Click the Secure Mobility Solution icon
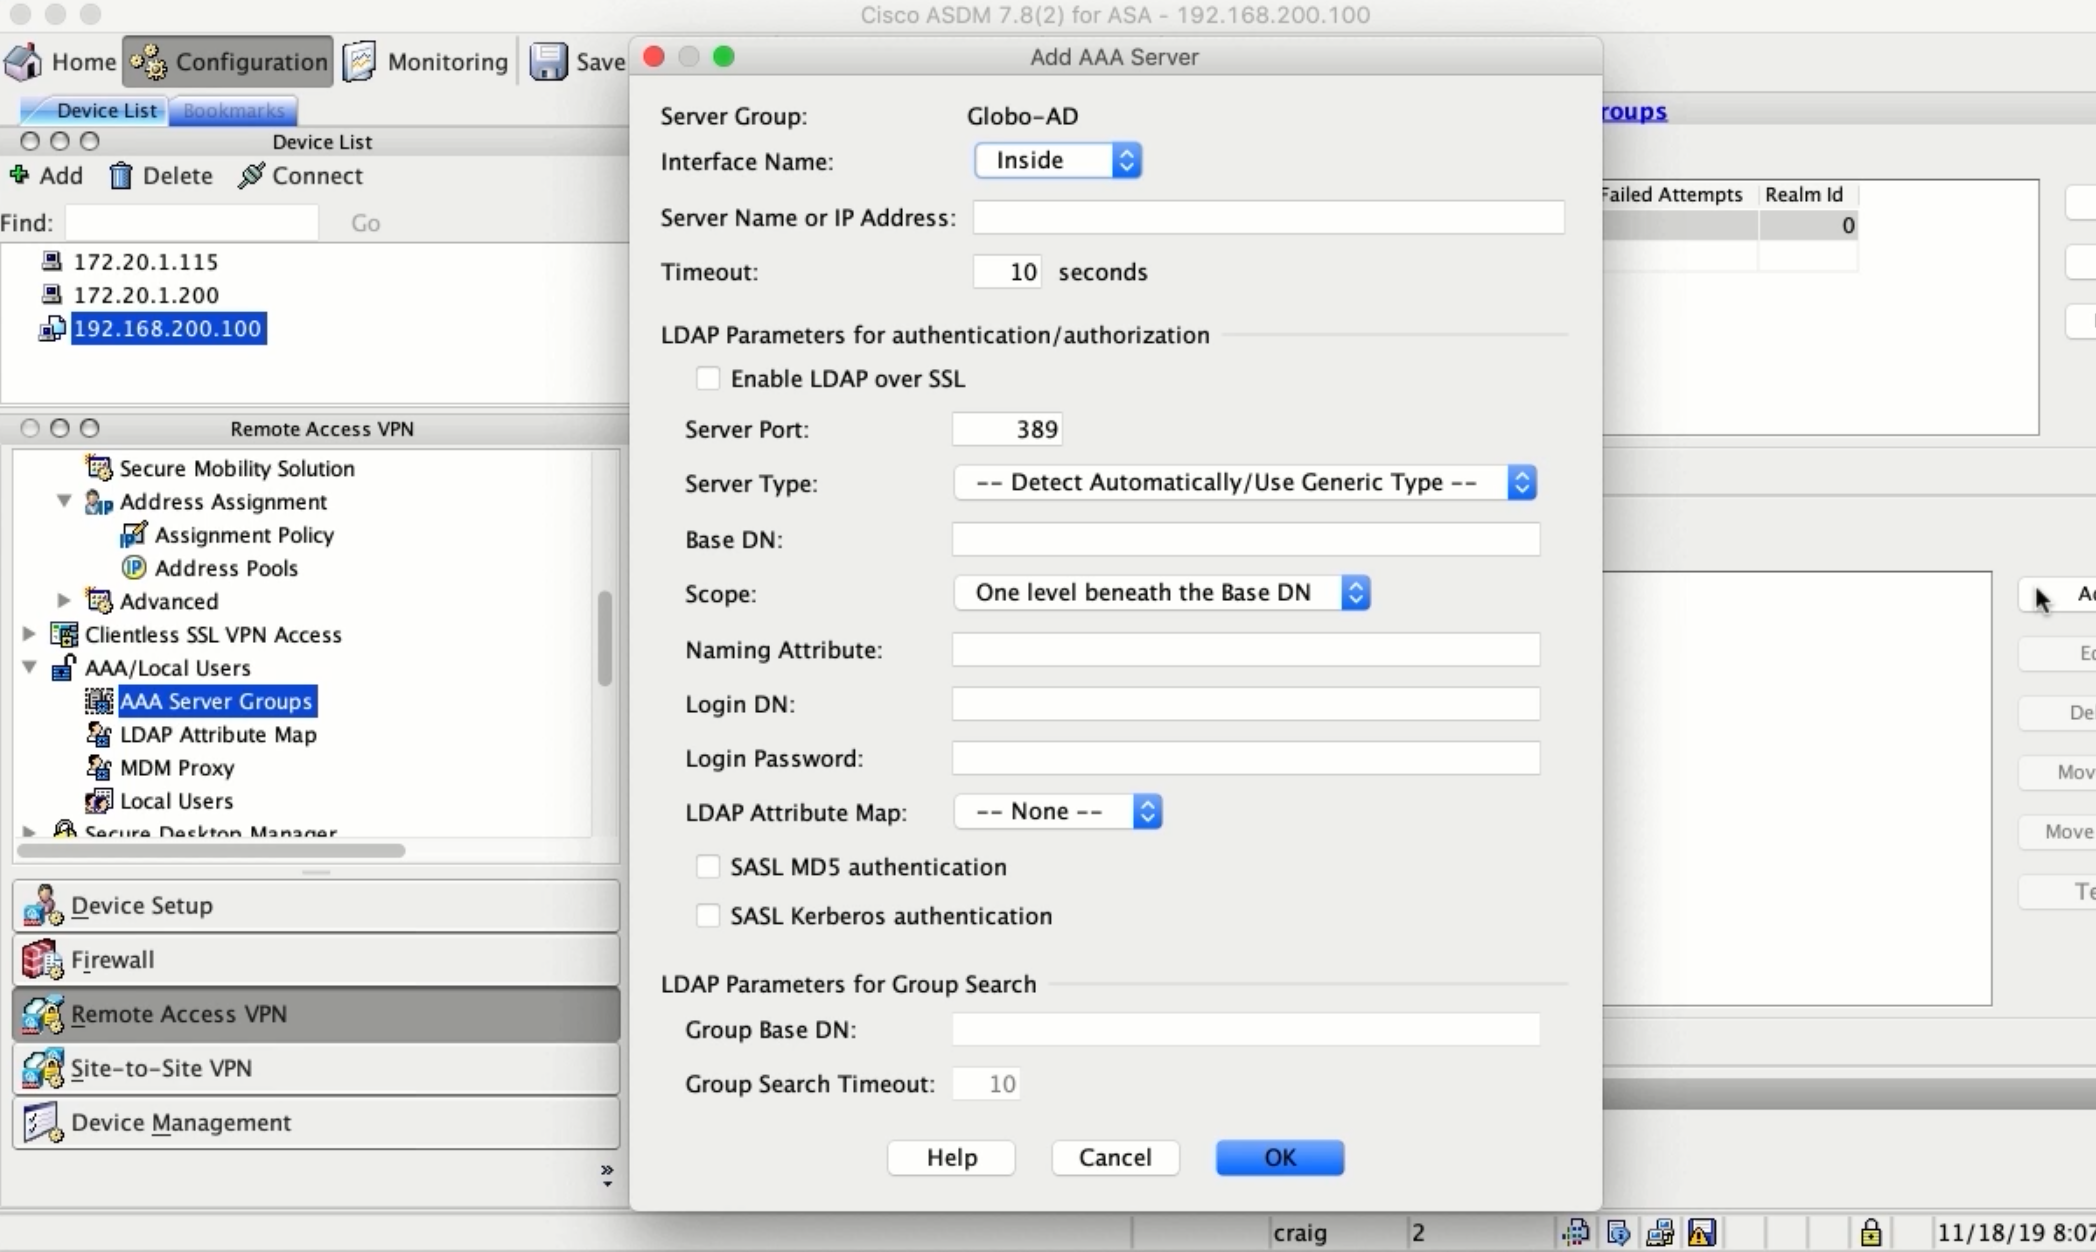 coord(99,468)
